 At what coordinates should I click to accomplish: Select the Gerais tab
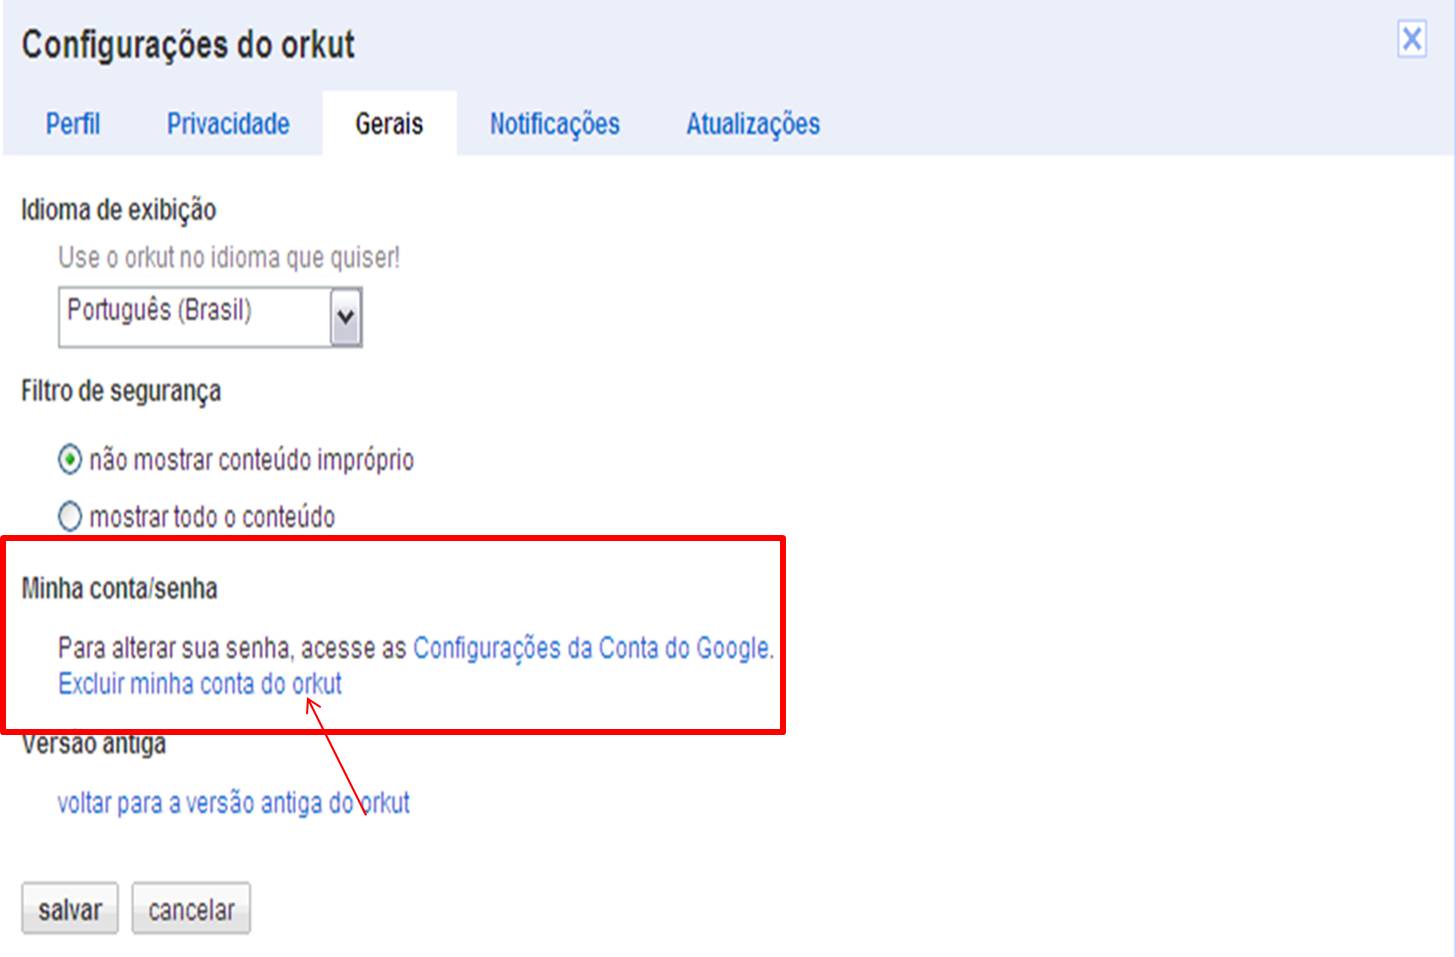coord(389,124)
